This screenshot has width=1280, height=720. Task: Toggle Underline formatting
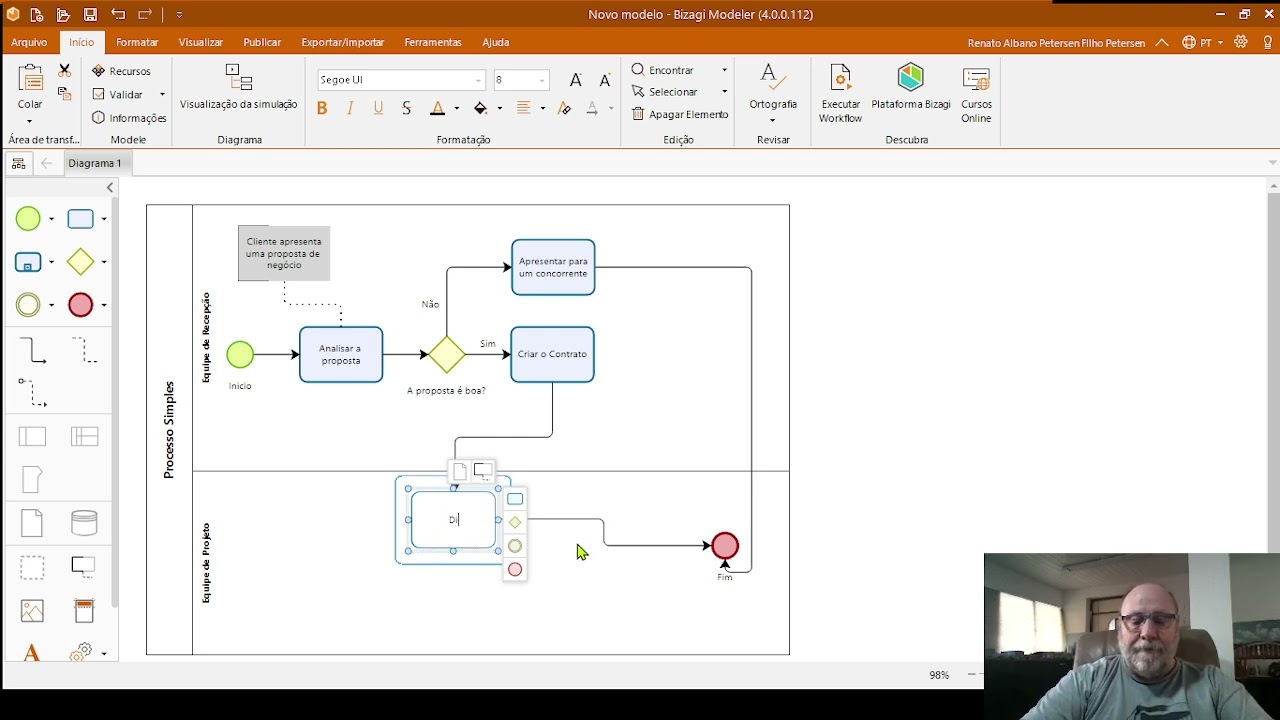coord(378,108)
